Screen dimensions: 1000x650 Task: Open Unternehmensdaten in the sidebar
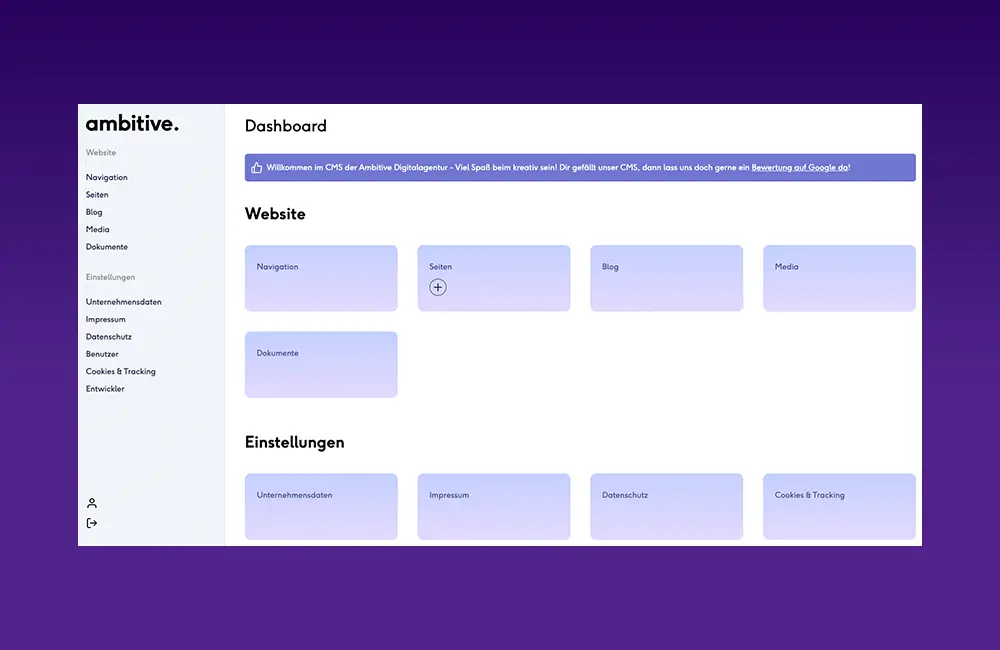(x=124, y=302)
